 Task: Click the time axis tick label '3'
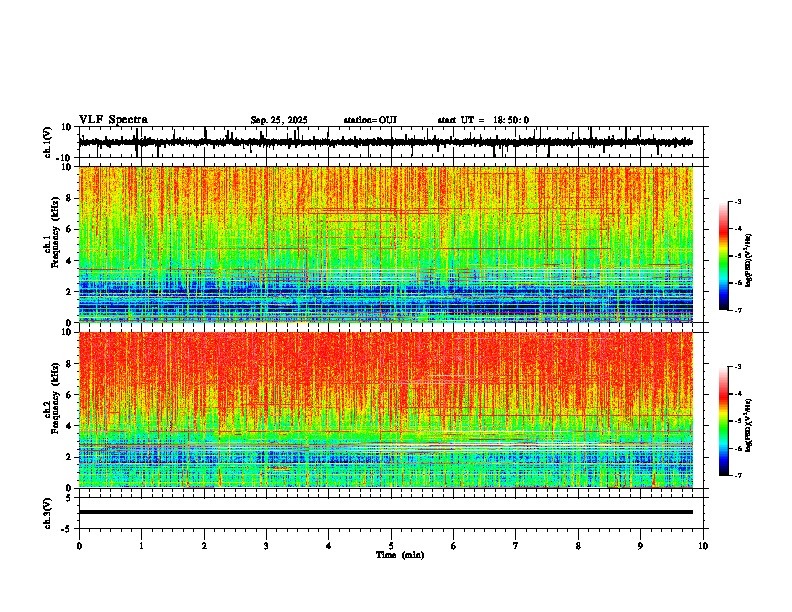(266, 546)
